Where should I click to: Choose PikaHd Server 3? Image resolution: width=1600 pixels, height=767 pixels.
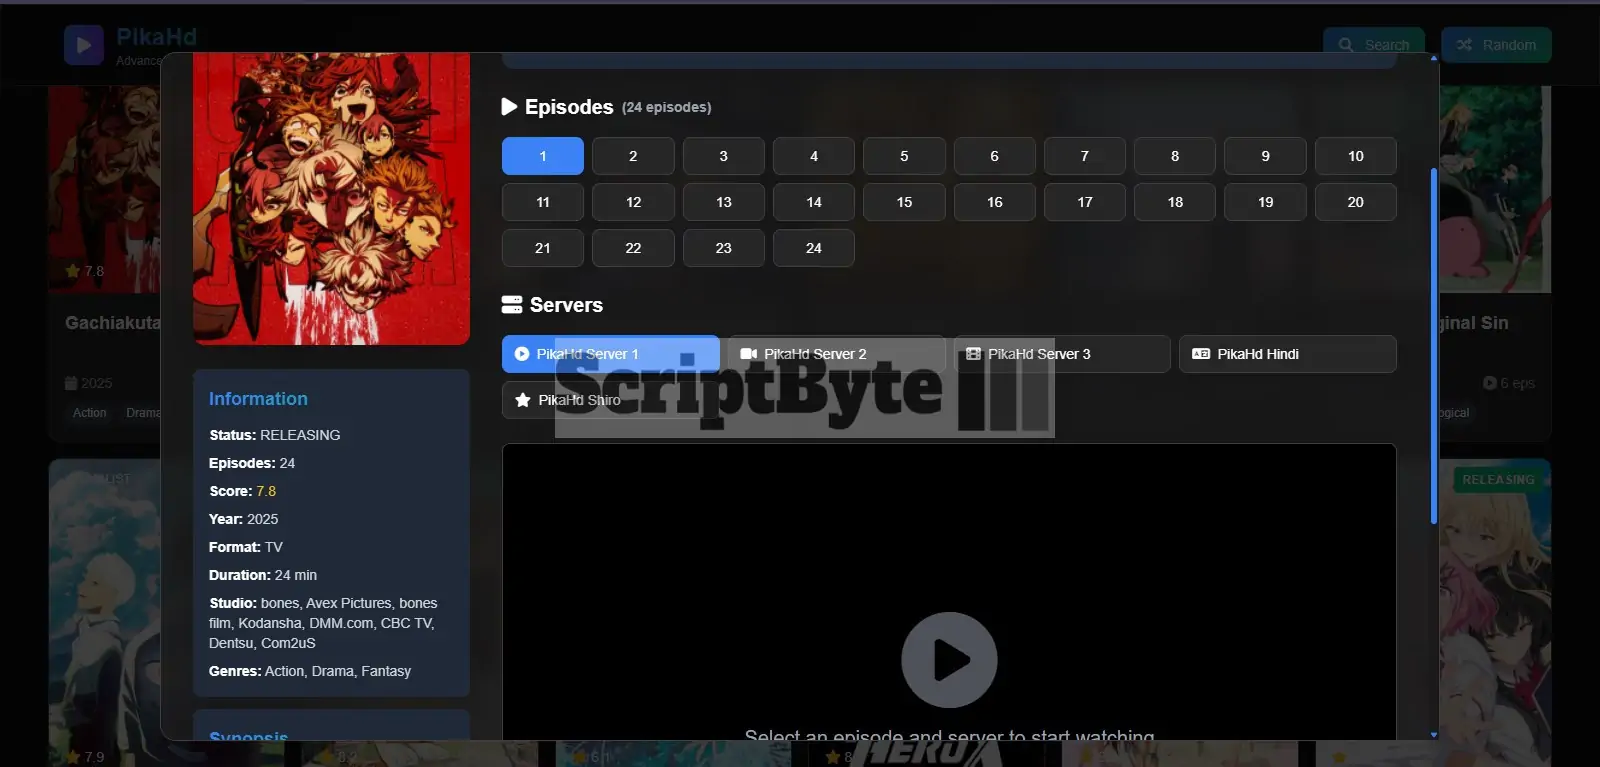coord(1061,354)
